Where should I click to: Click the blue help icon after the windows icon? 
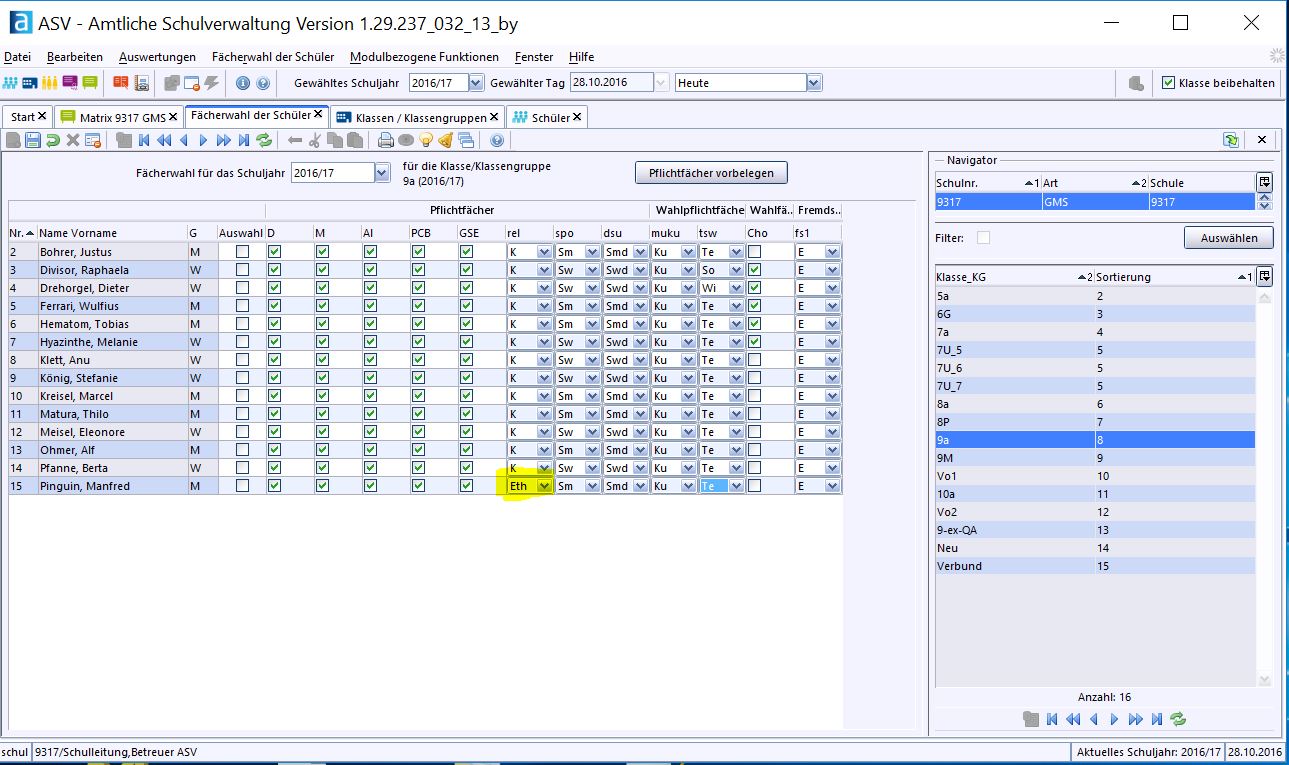pyautogui.click(x=497, y=141)
